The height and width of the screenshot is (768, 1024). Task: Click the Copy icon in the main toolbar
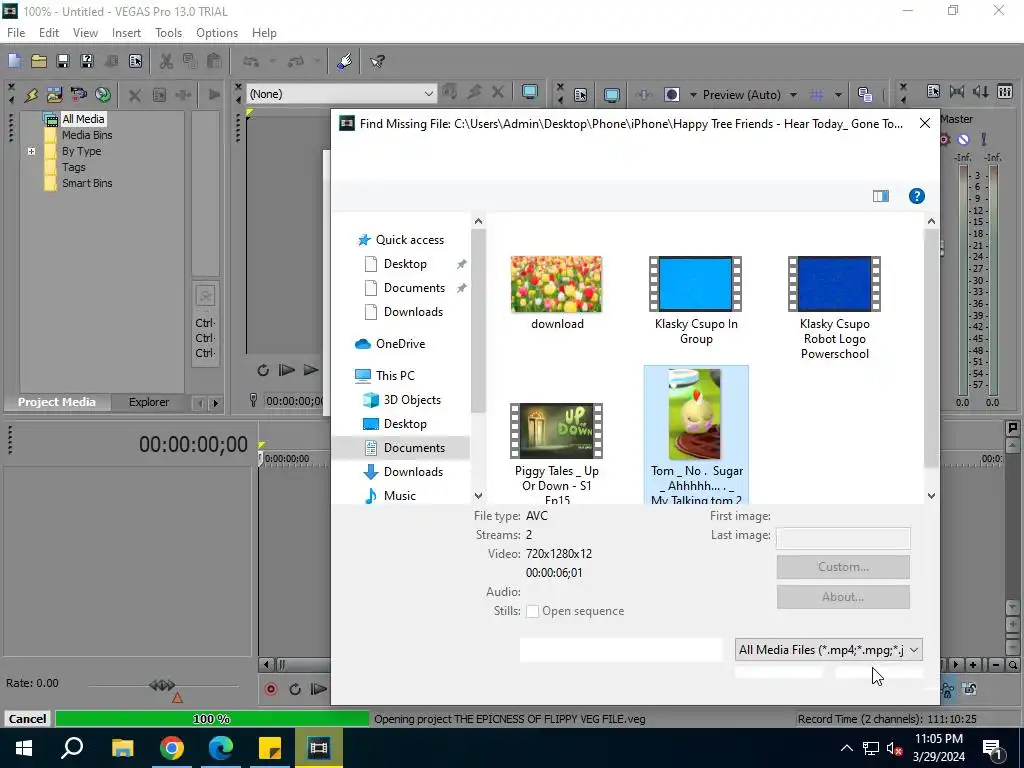190,61
